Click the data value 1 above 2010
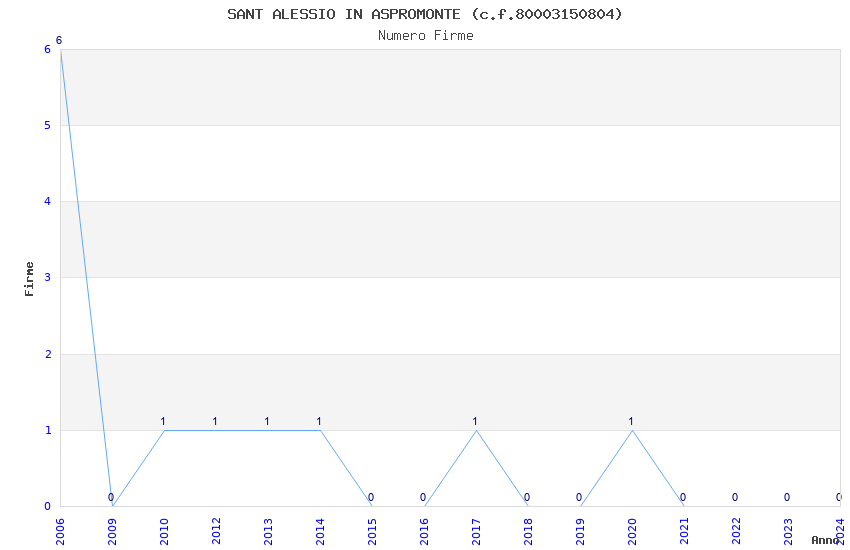The image size is (850, 550). coord(163,422)
